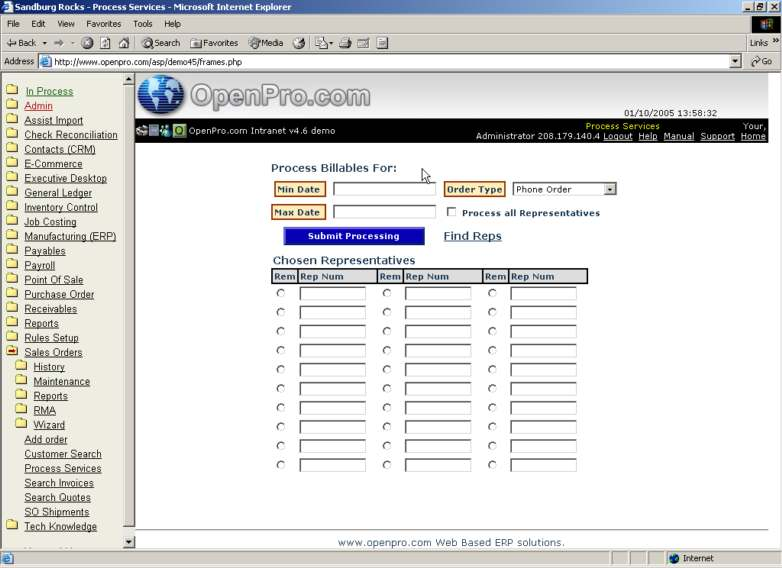
Task: Open the Favorites menu
Action: (103, 23)
